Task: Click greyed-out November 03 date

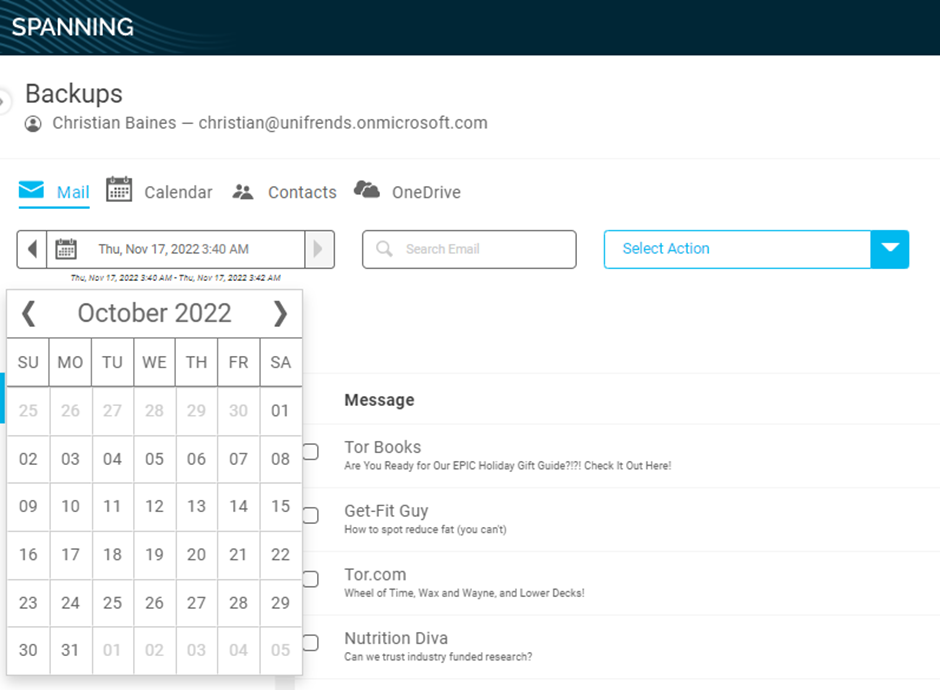Action: [x=196, y=650]
